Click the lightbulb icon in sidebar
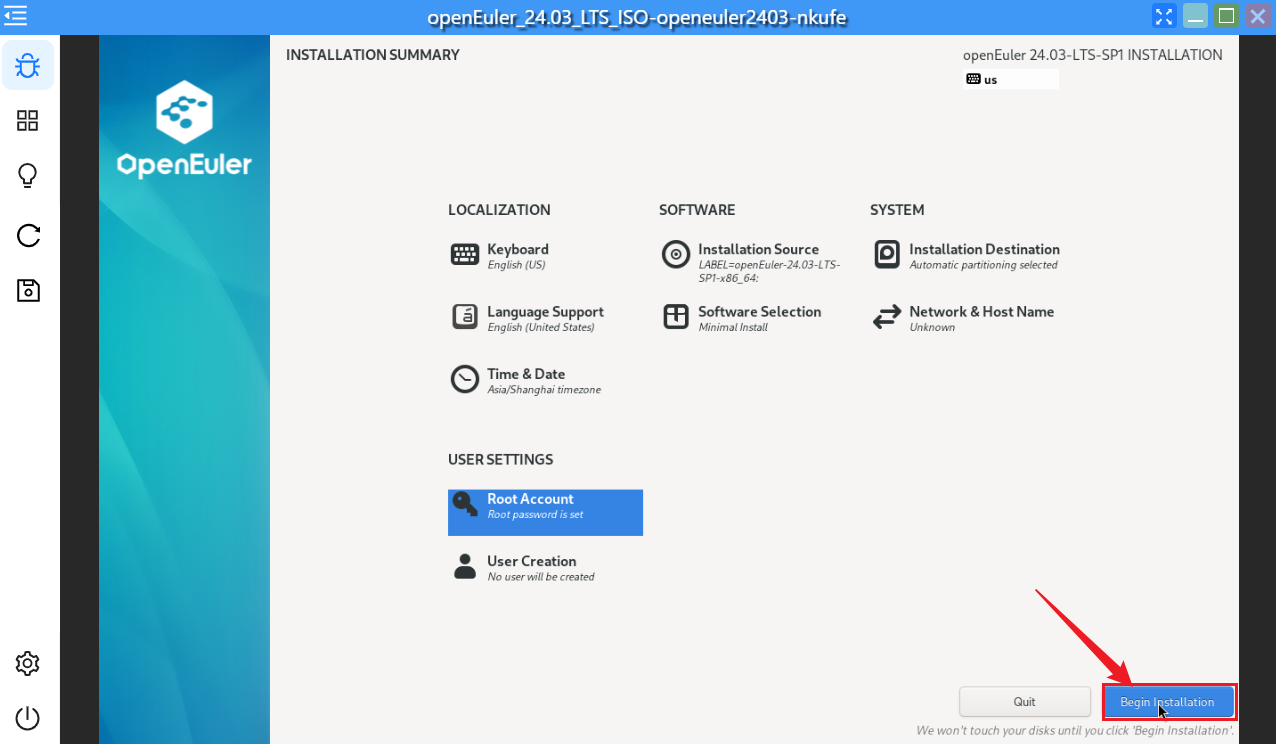1276x744 pixels. pos(28,176)
